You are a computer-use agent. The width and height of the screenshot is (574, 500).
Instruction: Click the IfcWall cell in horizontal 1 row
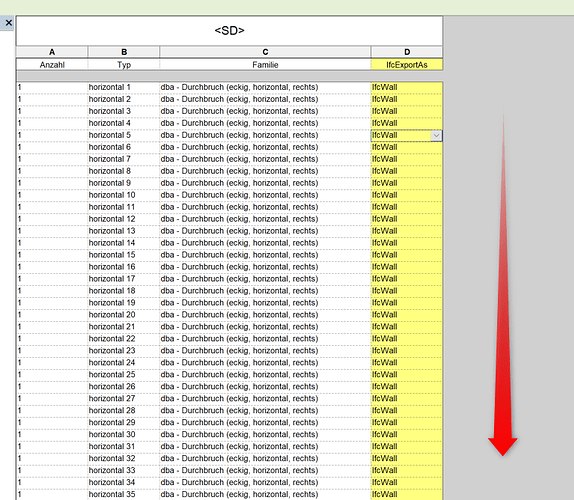[407, 87]
